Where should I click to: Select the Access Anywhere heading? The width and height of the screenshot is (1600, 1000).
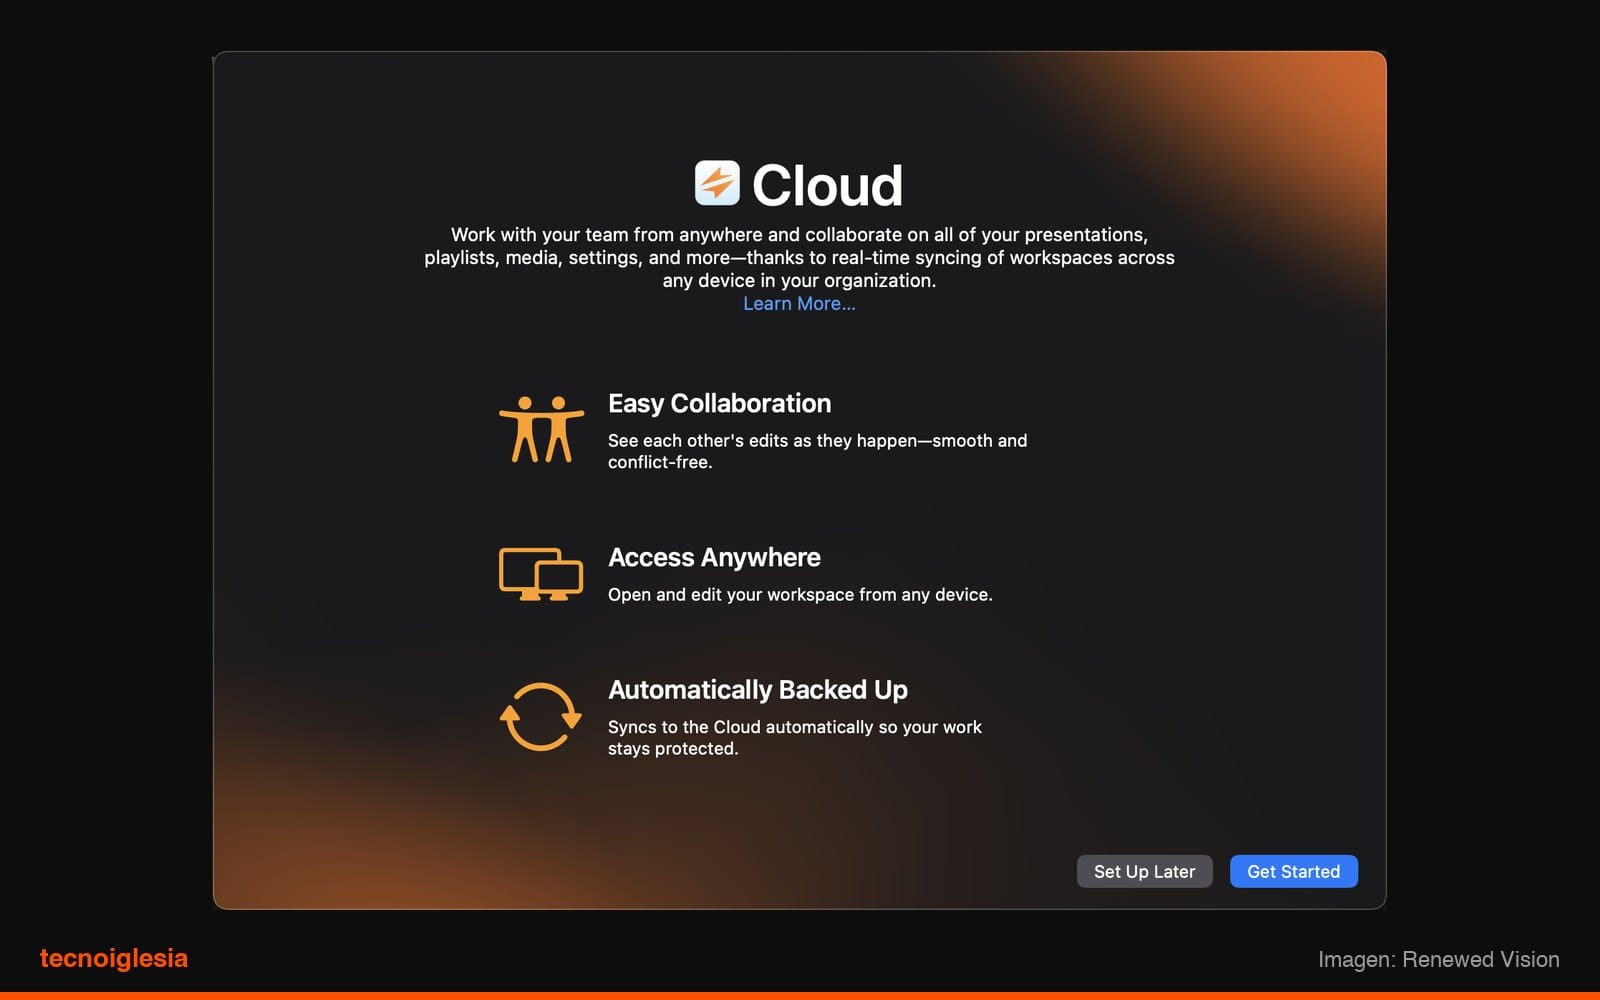pos(714,557)
